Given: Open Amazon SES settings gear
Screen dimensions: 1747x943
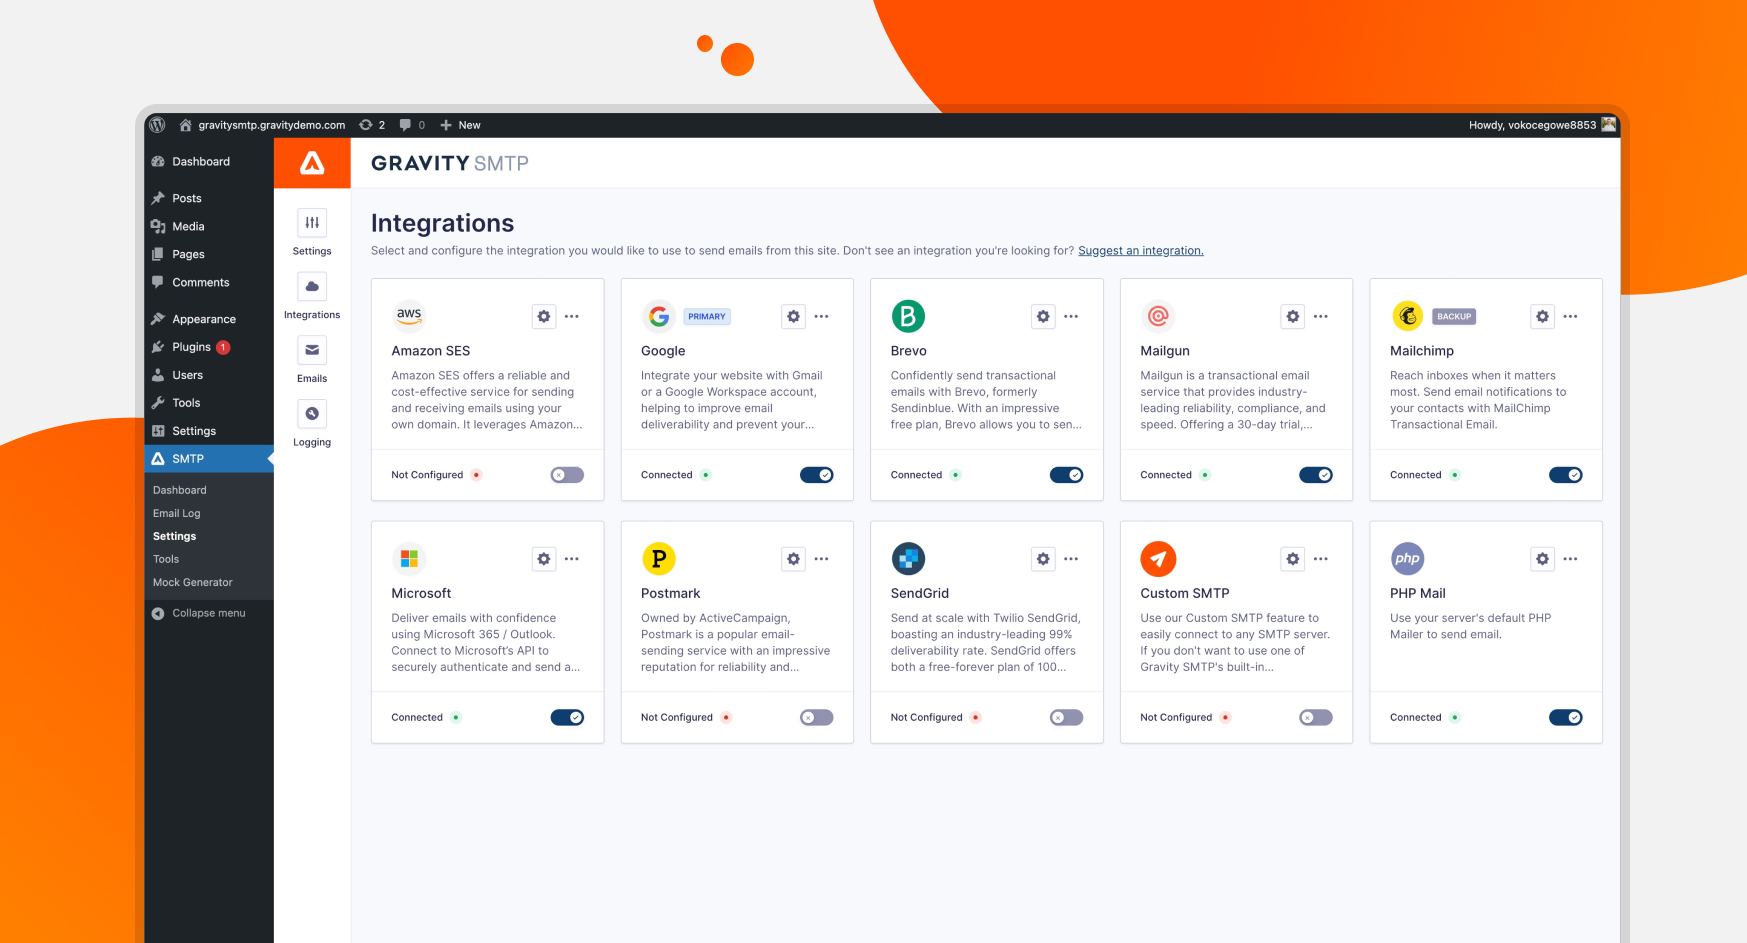Looking at the screenshot, I should click(x=543, y=316).
